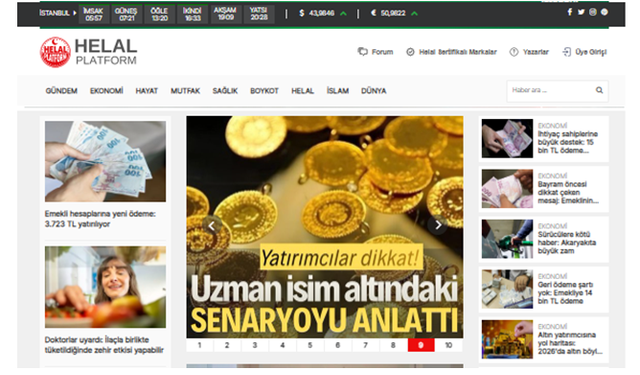This screenshot has height=375, width=640.
Task: Open 'Doktorlar uyardı' headline
Action: [x=104, y=345]
